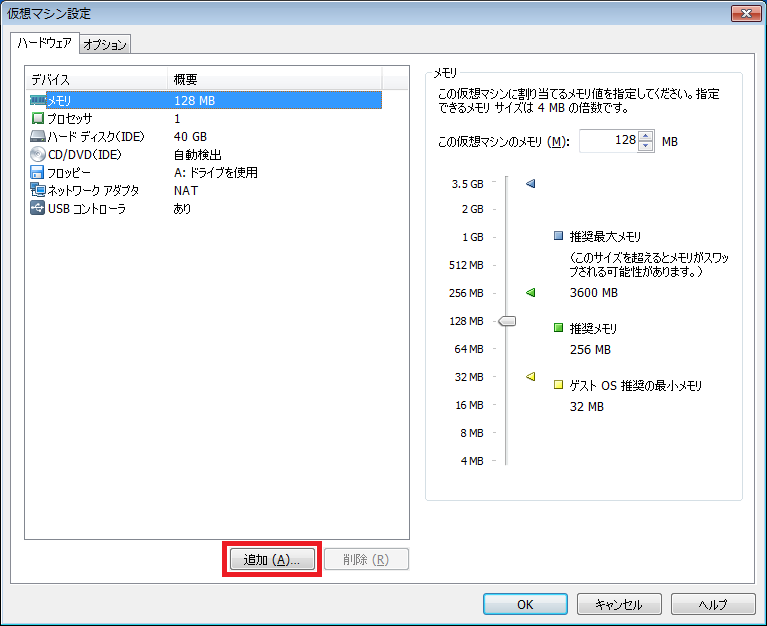Click the processor device icon
The width and height of the screenshot is (767, 626).
point(38,118)
